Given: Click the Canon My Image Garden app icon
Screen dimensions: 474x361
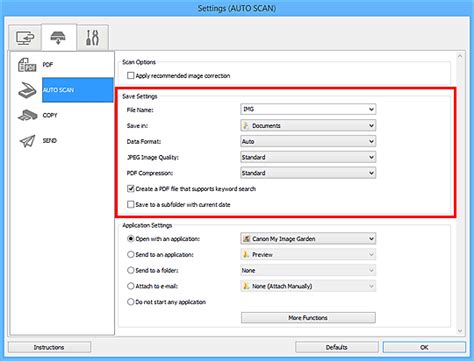Looking at the screenshot, I should pyautogui.click(x=246, y=239).
